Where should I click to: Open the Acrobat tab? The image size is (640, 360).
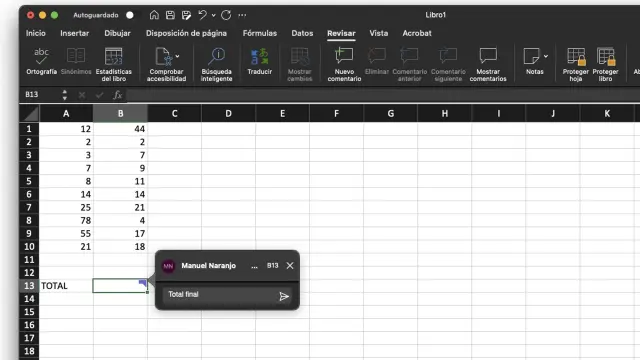tap(417, 33)
